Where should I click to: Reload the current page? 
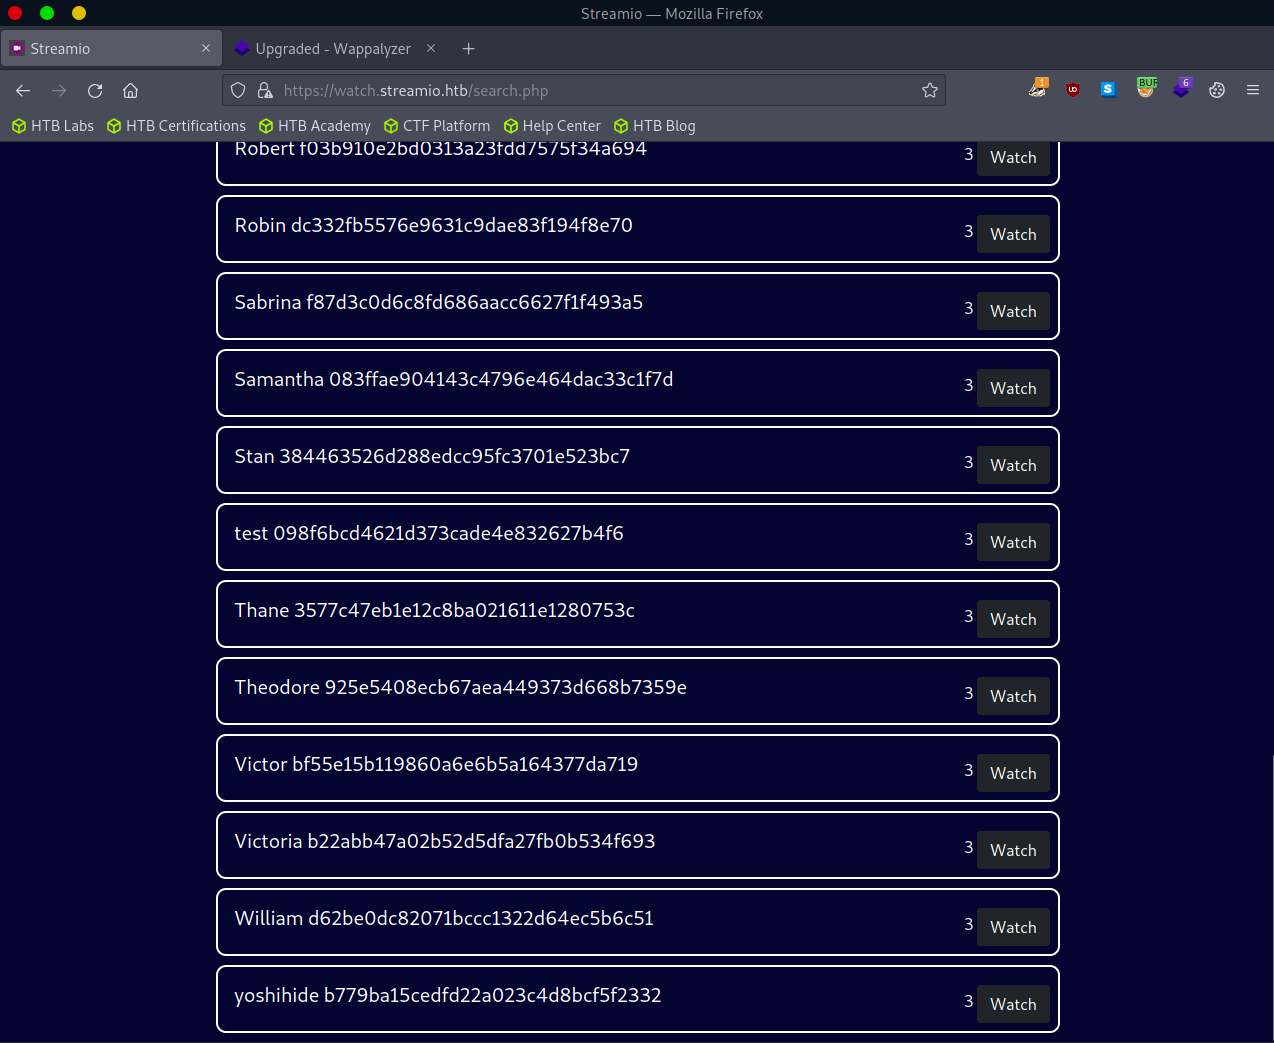coord(95,90)
